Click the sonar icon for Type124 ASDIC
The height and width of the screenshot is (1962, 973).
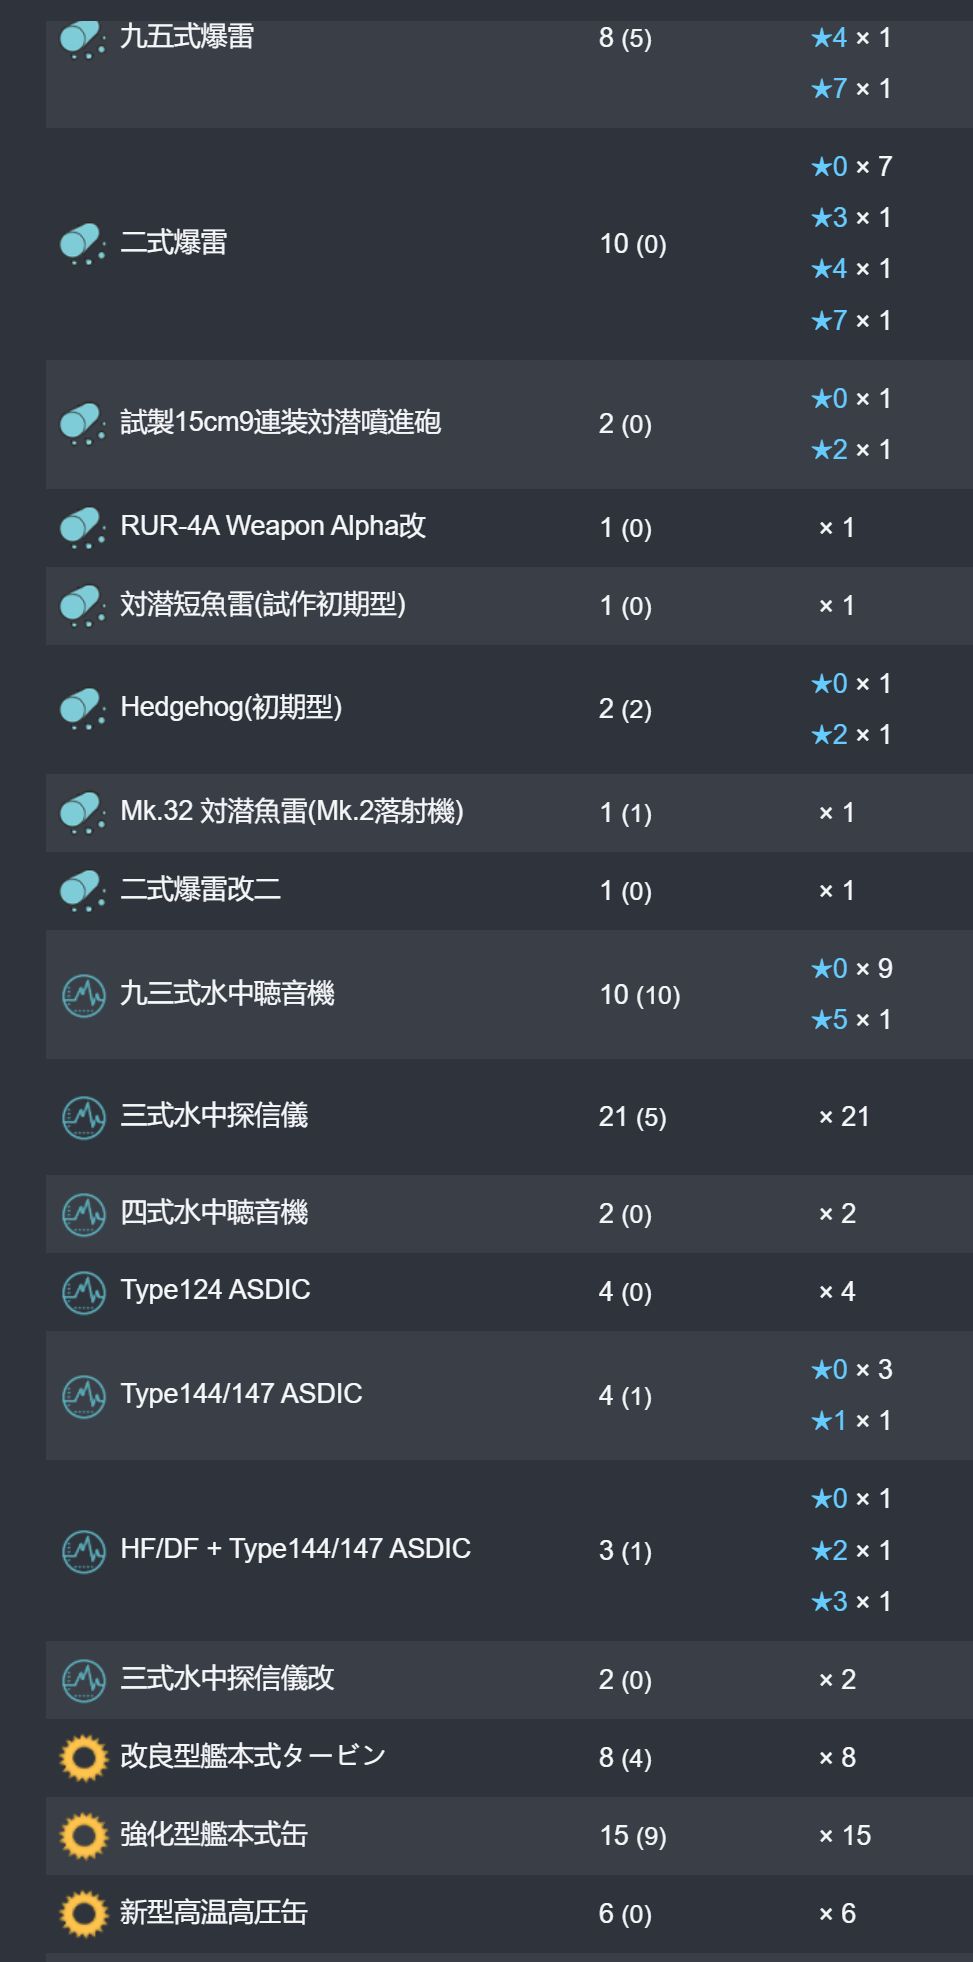tap(83, 1291)
